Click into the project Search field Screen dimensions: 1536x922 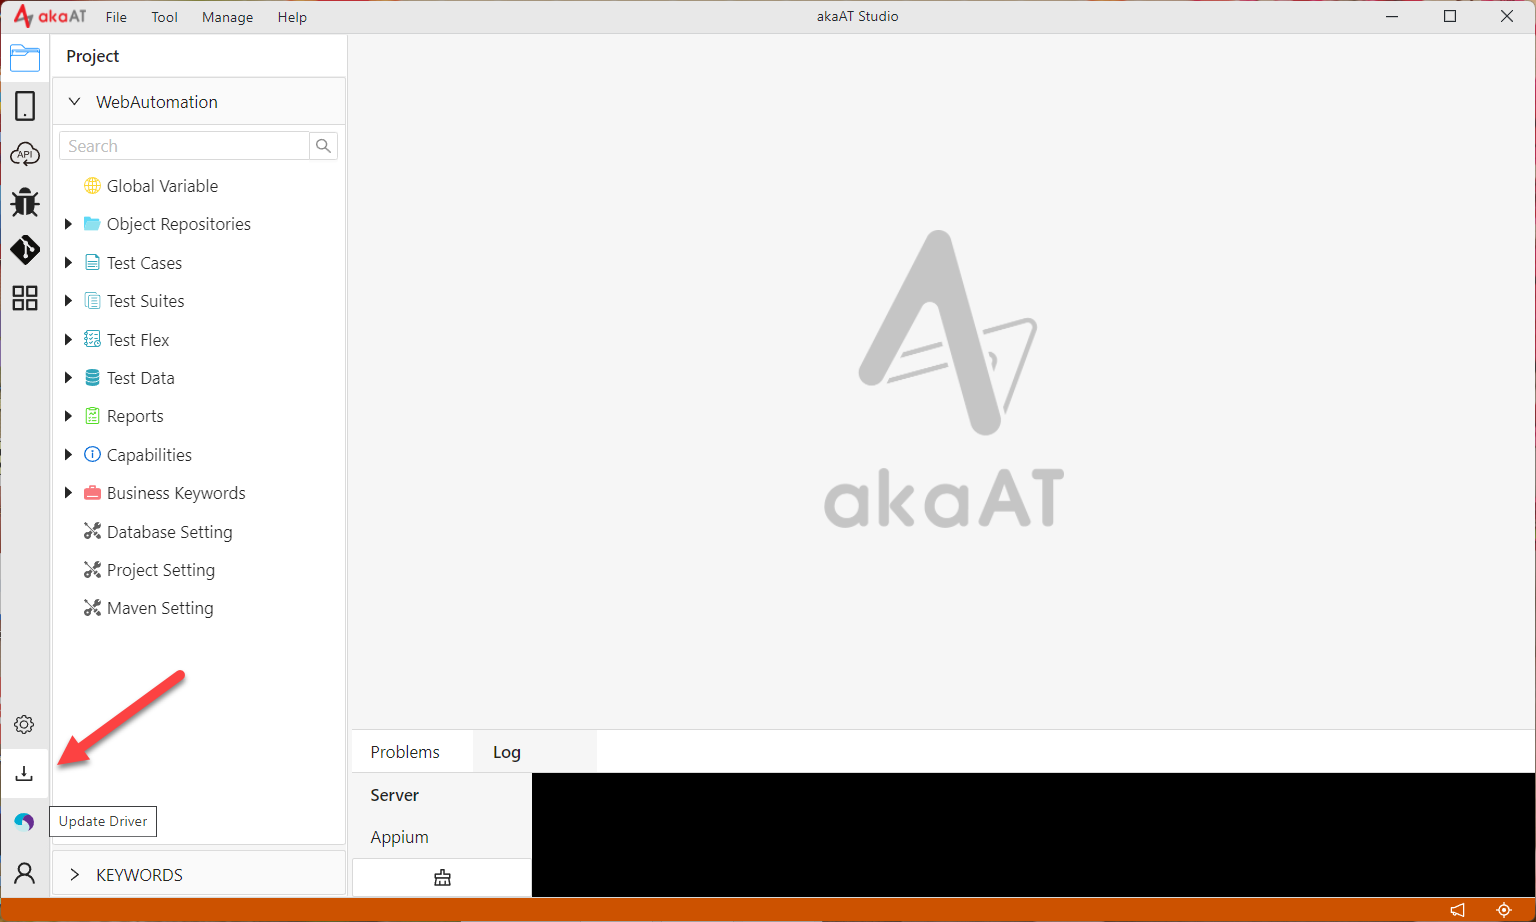(185, 146)
